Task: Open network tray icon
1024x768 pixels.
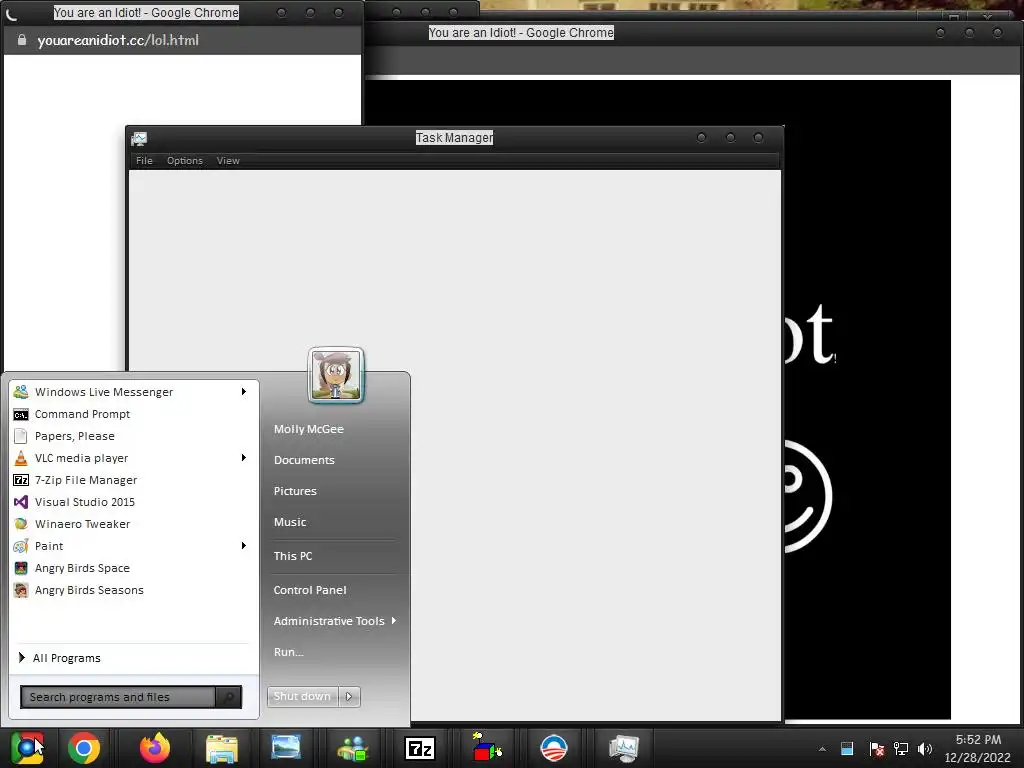Action: pyautogui.click(x=901, y=749)
